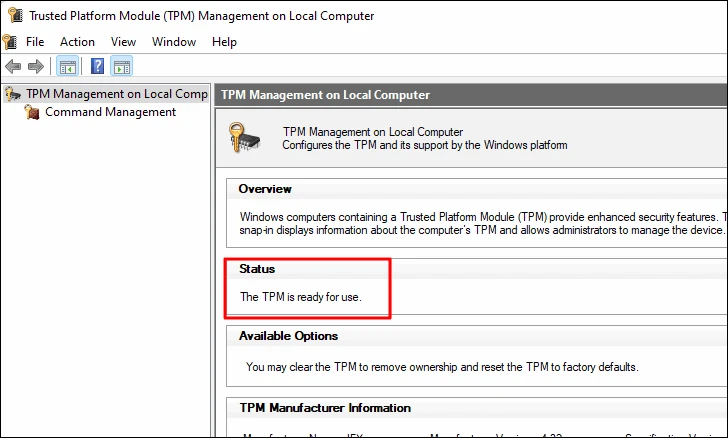Open the Window menu

pyautogui.click(x=174, y=42)
